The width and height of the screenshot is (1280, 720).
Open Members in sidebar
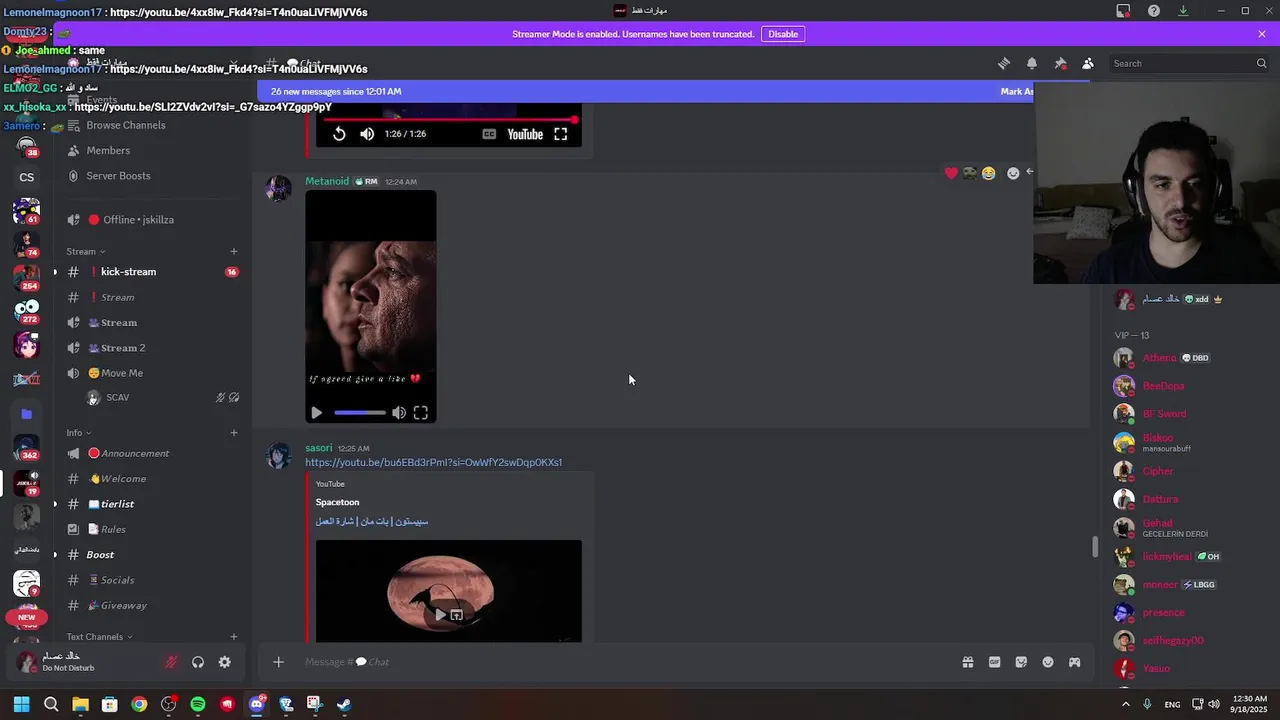pos(108,150)
